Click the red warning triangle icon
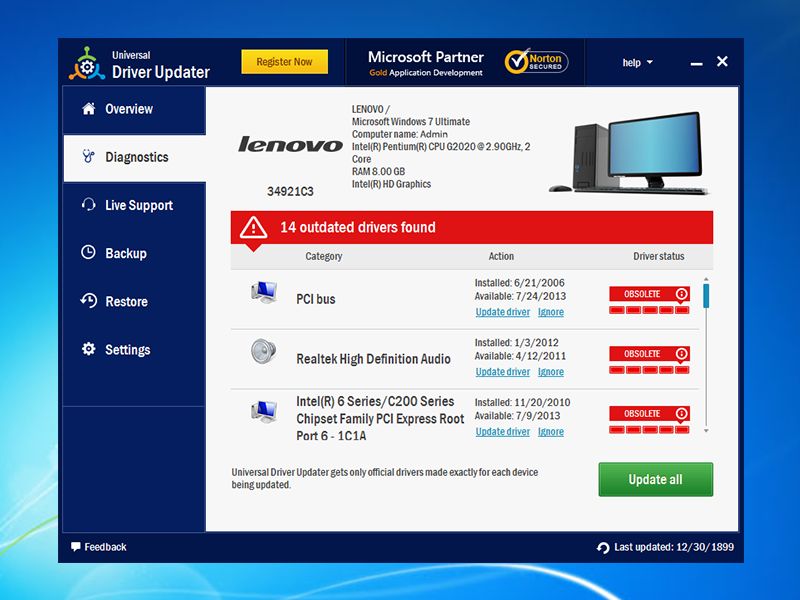Screen dimensions: 800x600 pos(253,228)
